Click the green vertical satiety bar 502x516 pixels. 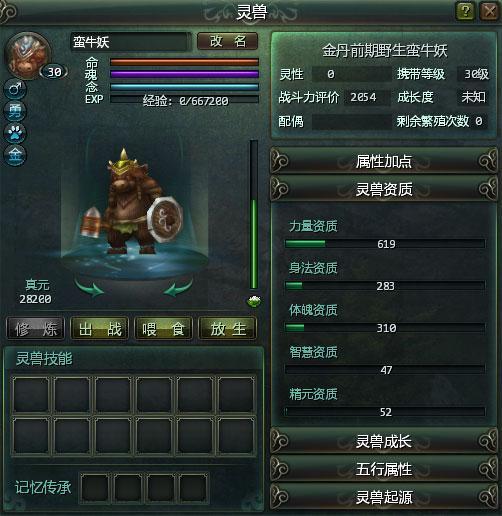tap(254, 215)
